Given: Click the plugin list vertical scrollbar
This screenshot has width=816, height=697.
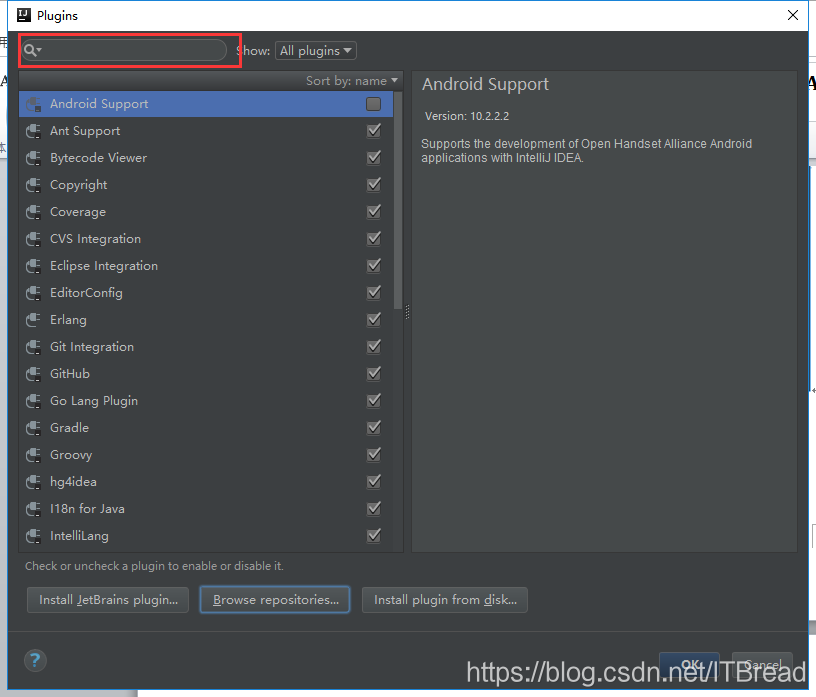Looking at the screenshot, I should point(398,200).
